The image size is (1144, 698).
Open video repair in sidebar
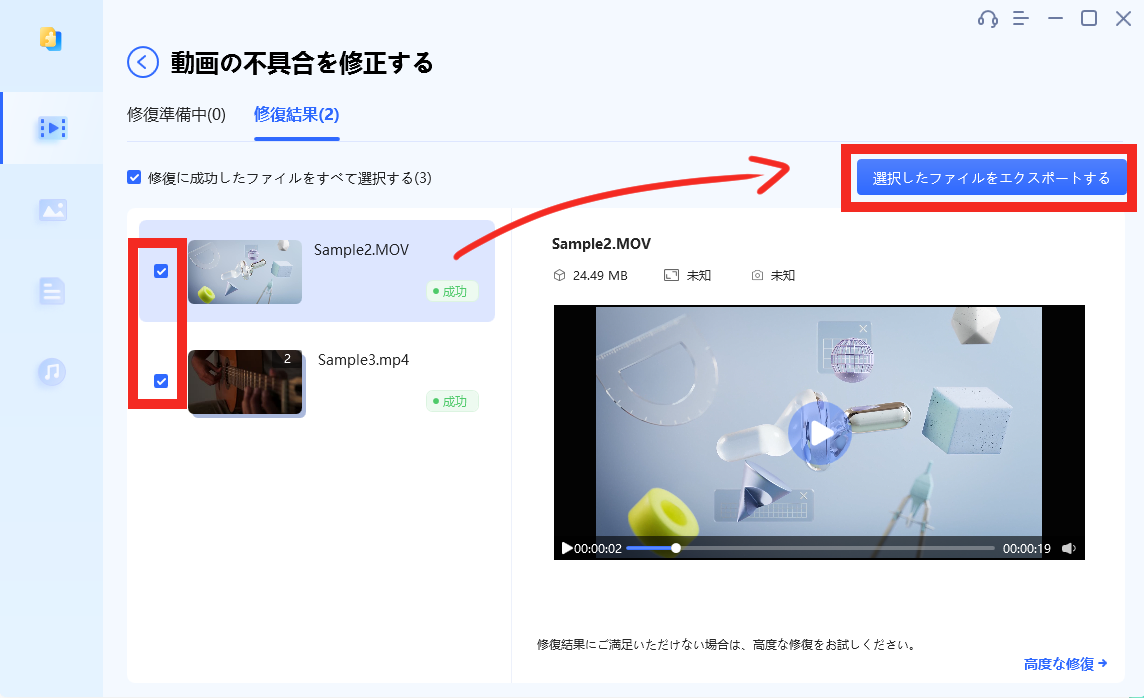(52, 128)
